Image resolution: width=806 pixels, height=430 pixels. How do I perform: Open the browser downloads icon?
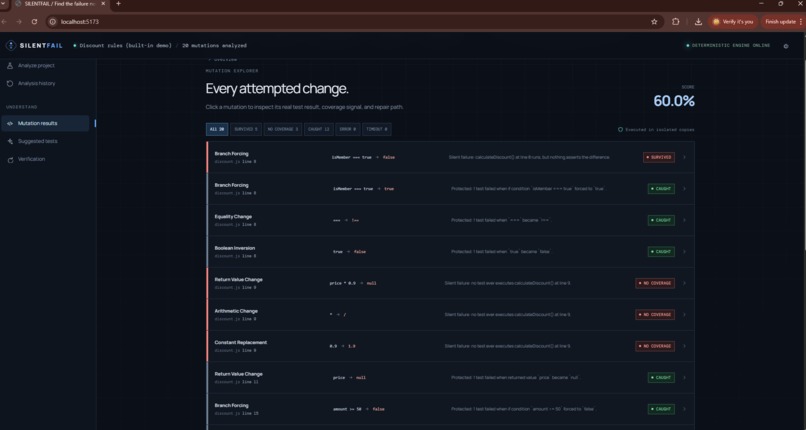[x=698, y=22]
